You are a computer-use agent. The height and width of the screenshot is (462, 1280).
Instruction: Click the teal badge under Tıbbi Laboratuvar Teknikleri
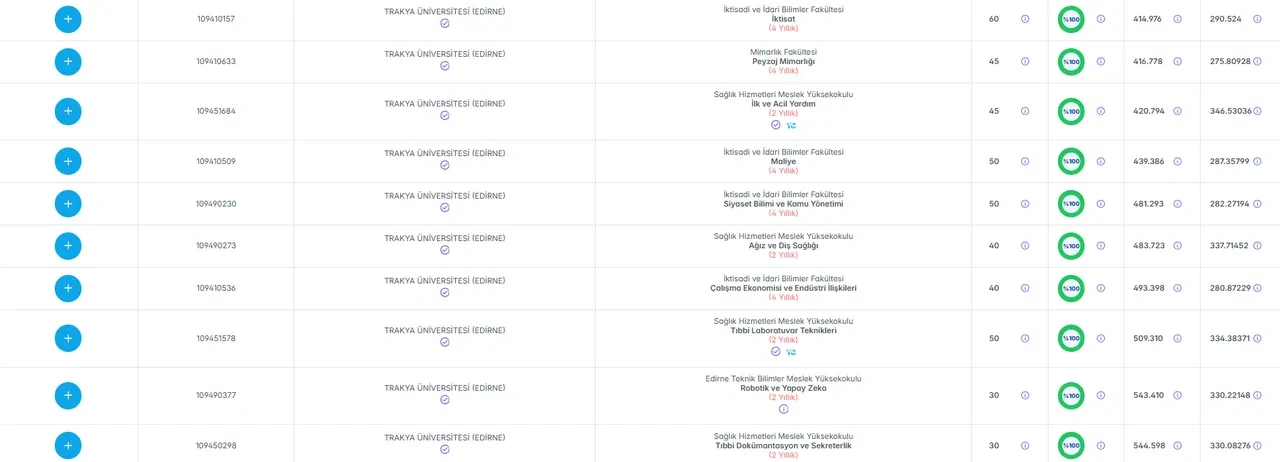(x=791, y=352)
